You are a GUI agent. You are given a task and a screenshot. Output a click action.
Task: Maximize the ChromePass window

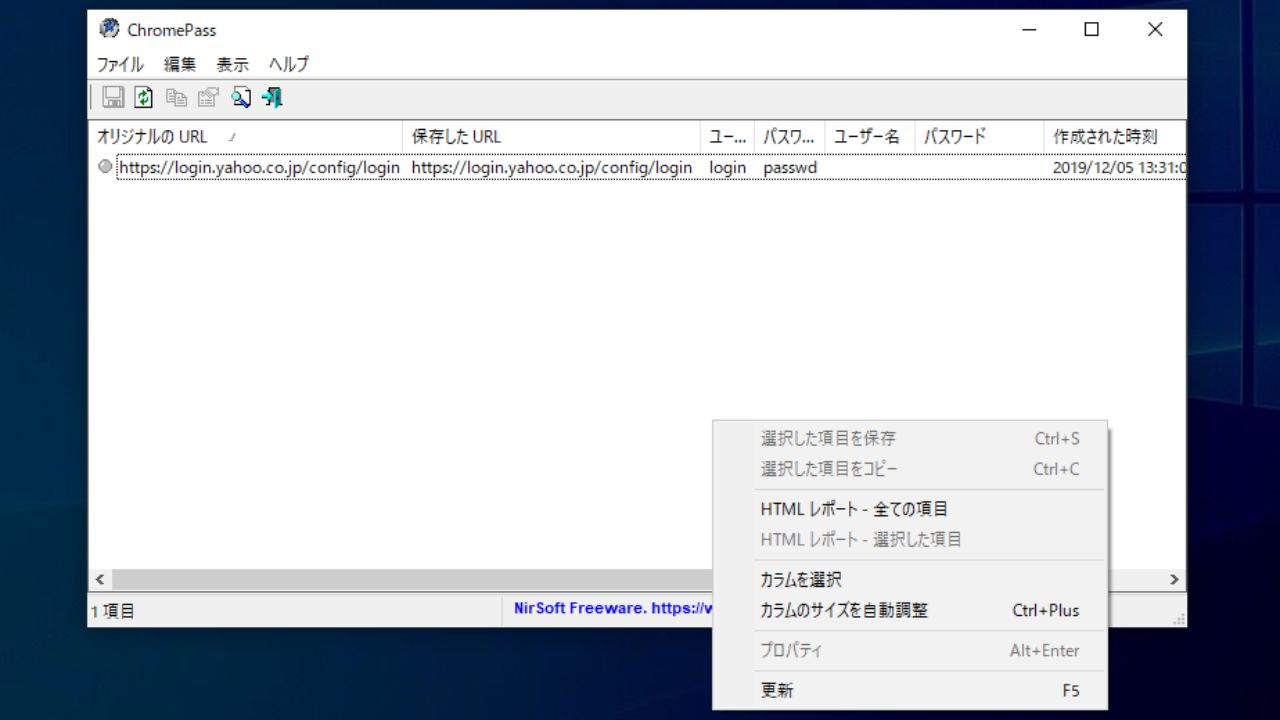(1091, 30)
